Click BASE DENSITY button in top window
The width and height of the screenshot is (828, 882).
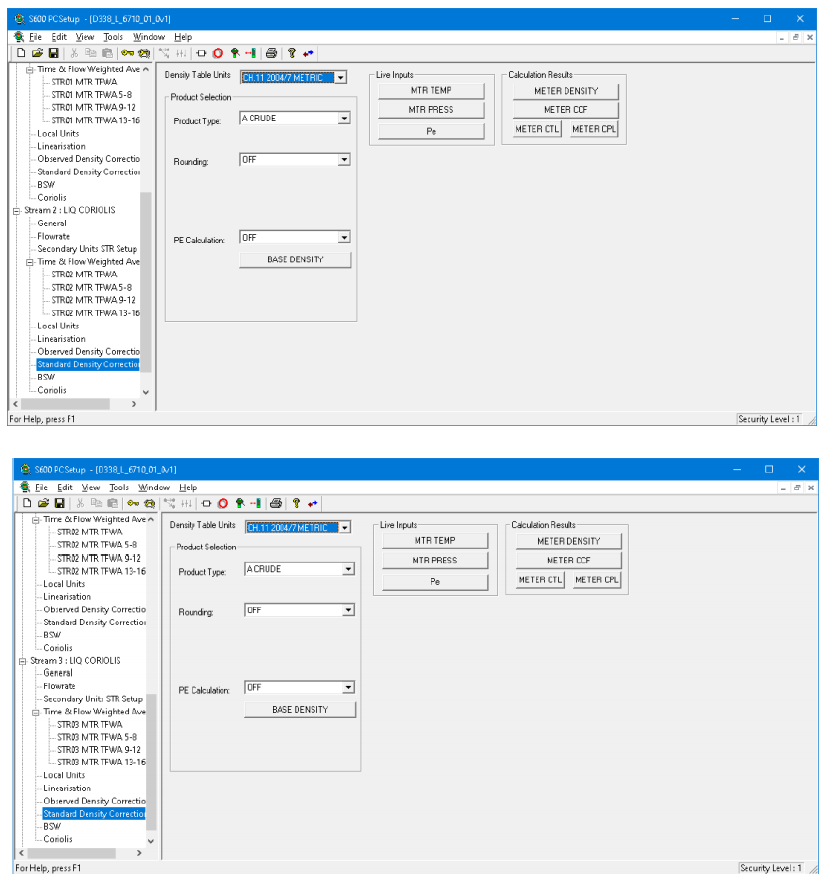click(x=295, y=259)
